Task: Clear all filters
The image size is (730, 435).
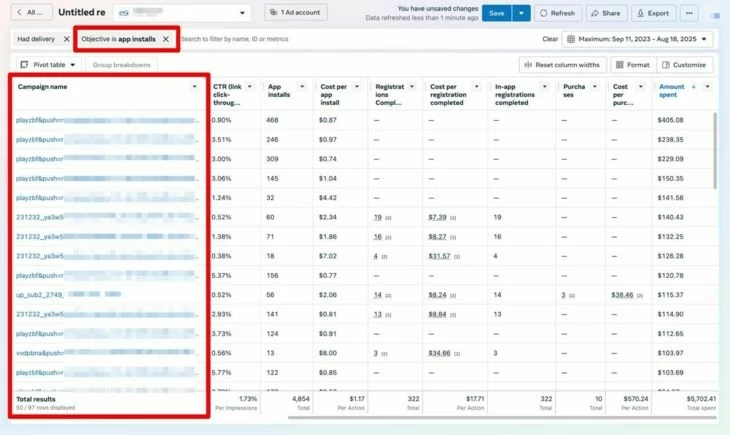Action: (x=550, y=39)
